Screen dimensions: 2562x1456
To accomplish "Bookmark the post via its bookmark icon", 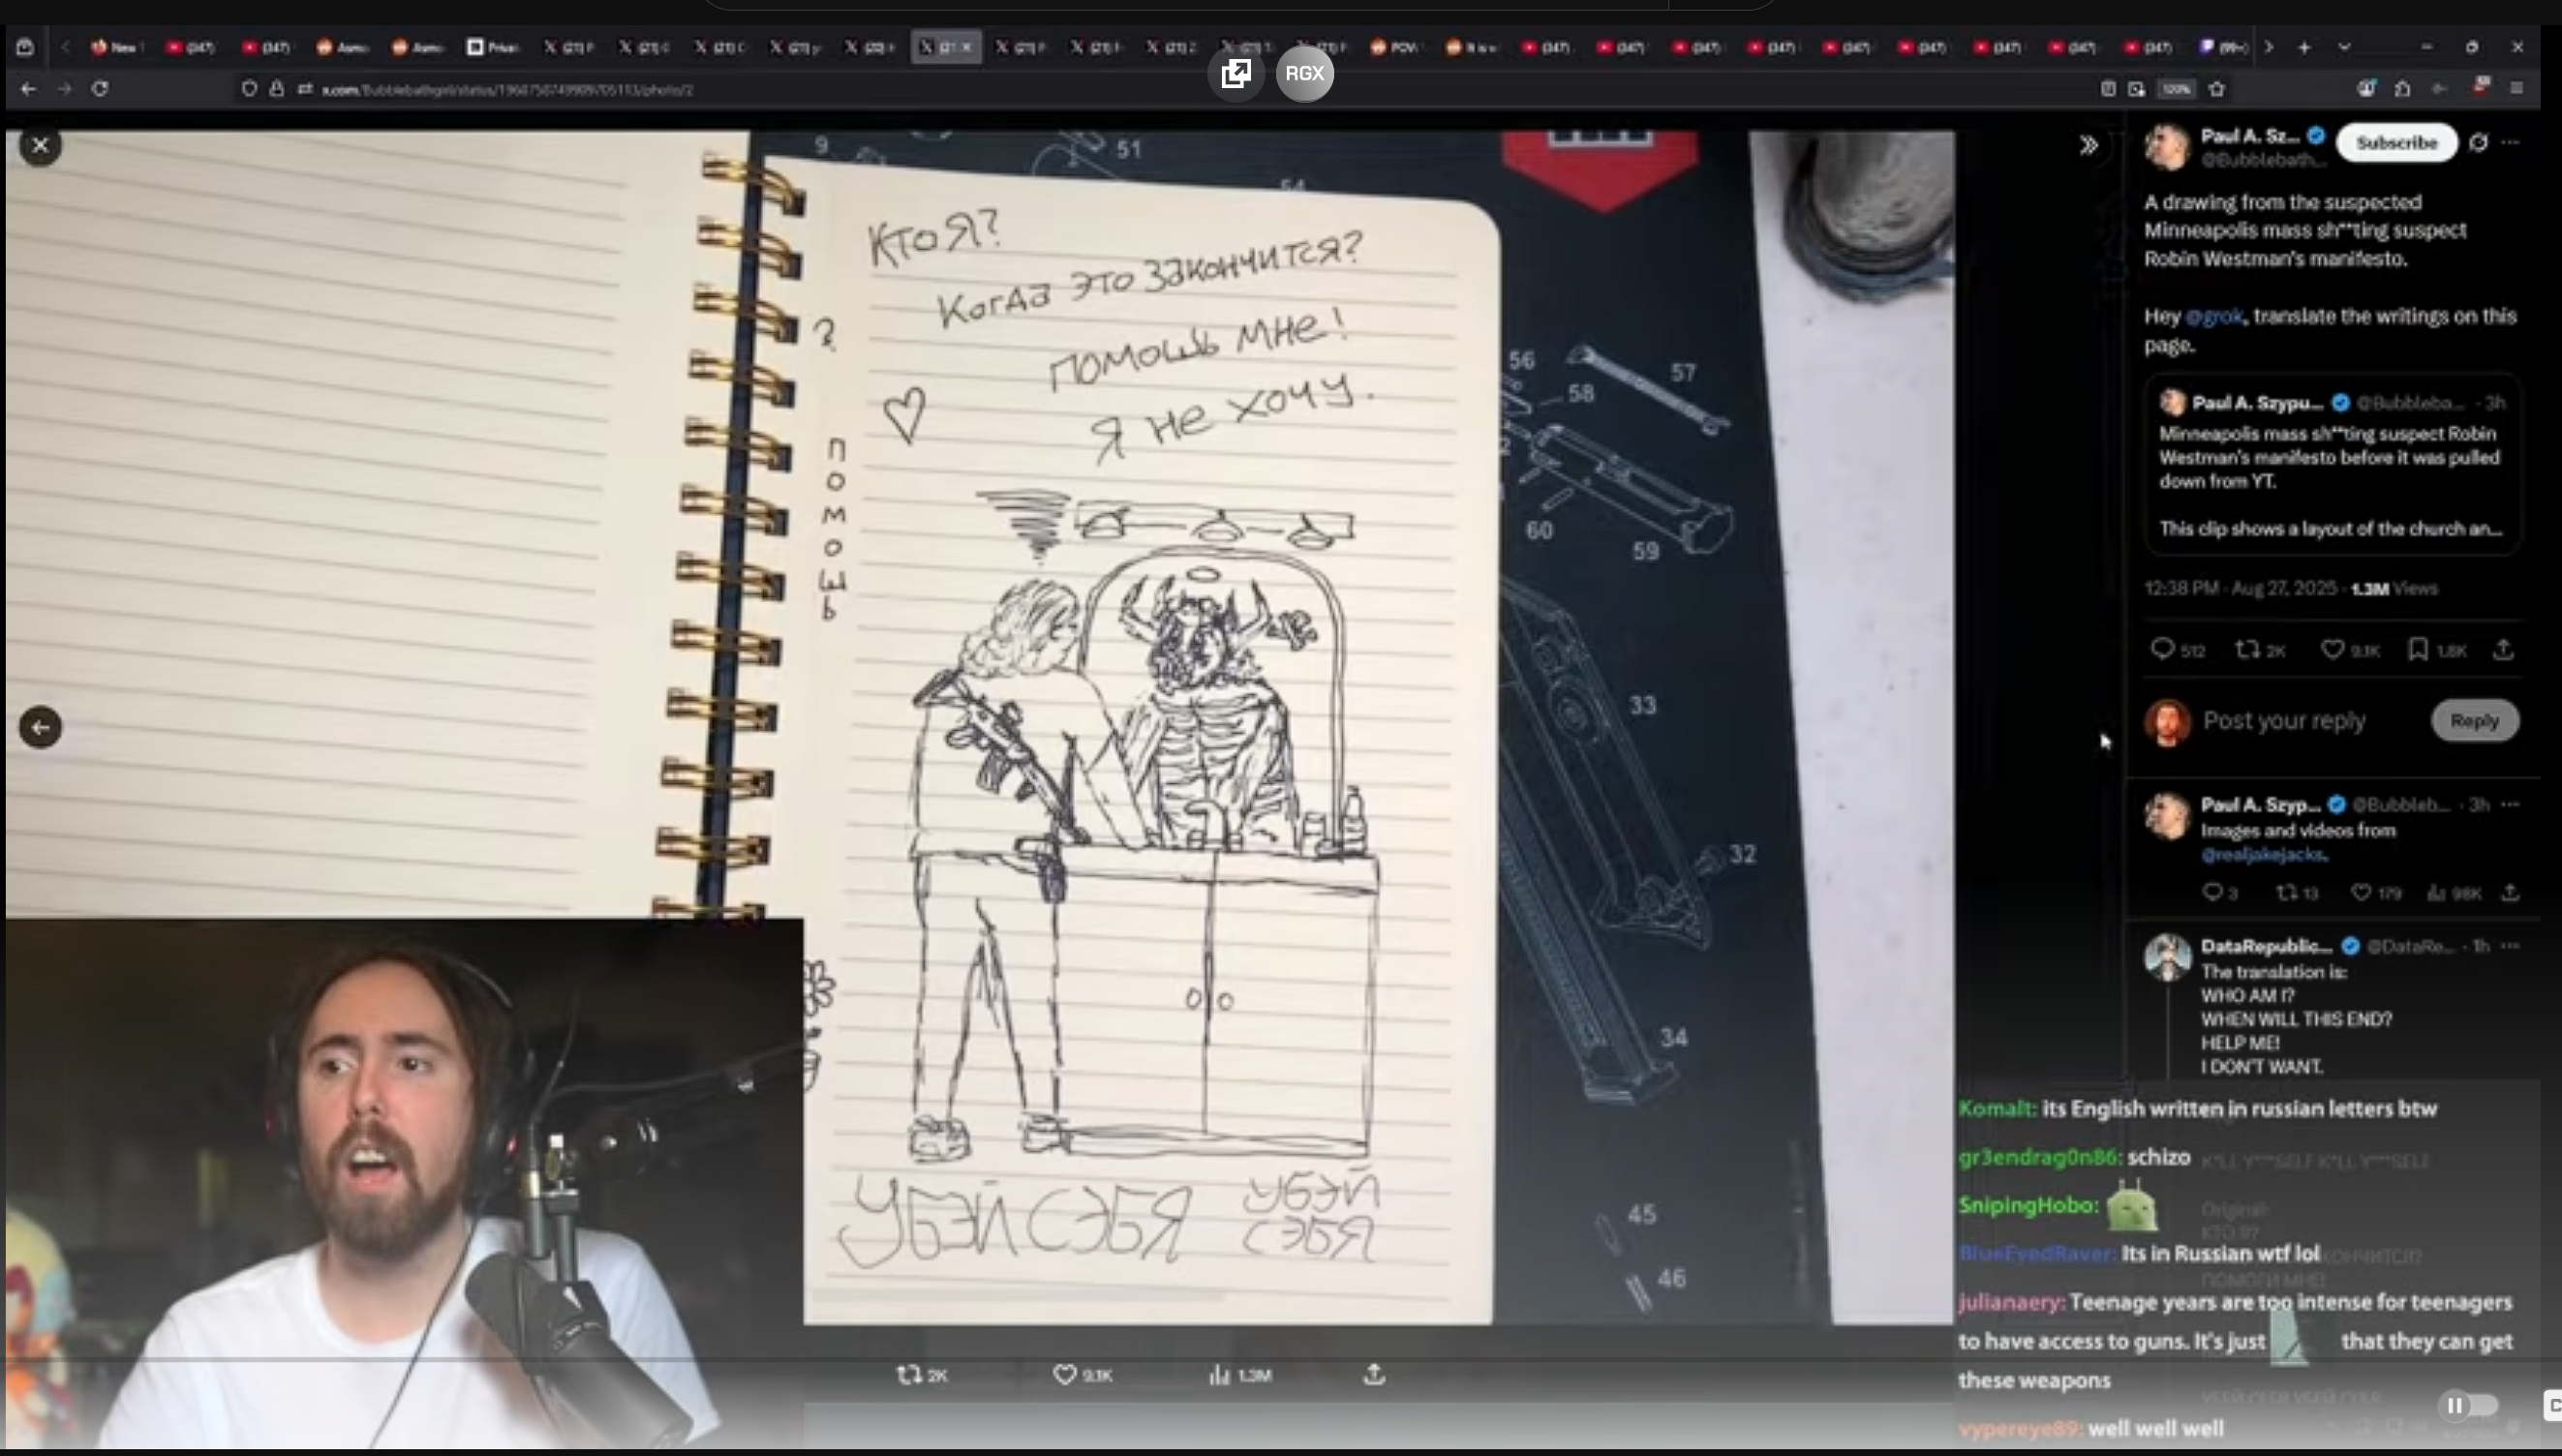I will pyautogui.click(x=2418, y=650).
